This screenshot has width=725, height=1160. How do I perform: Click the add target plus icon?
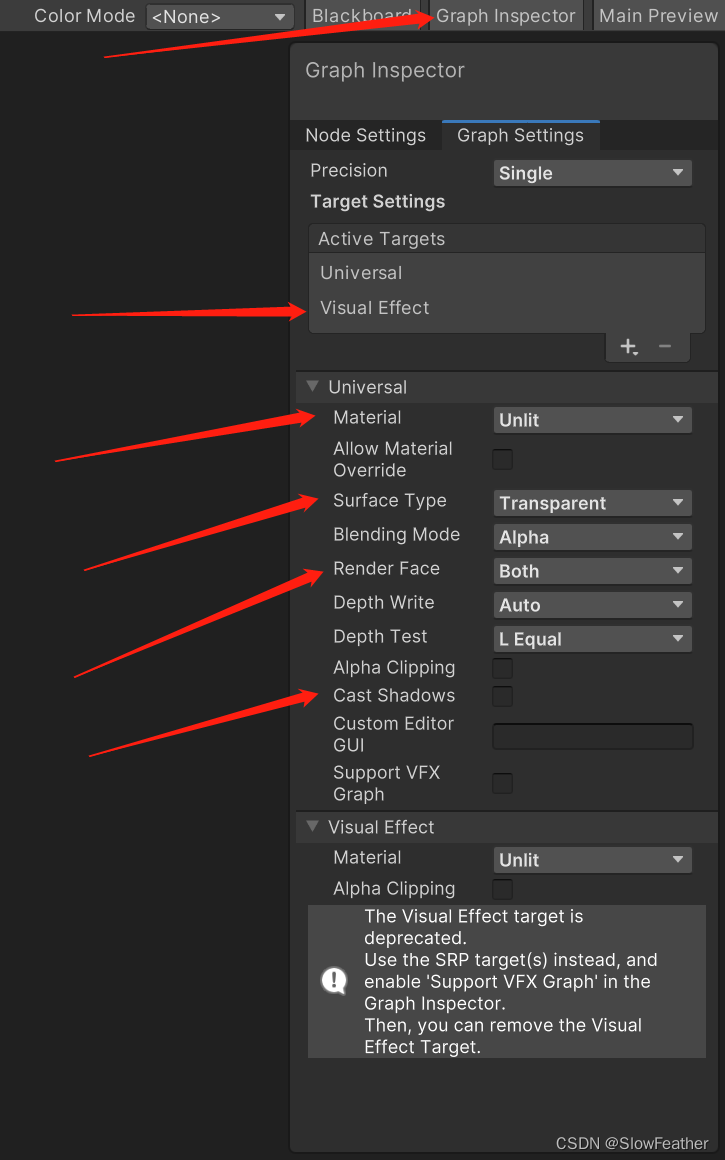(x=628, y=347)
